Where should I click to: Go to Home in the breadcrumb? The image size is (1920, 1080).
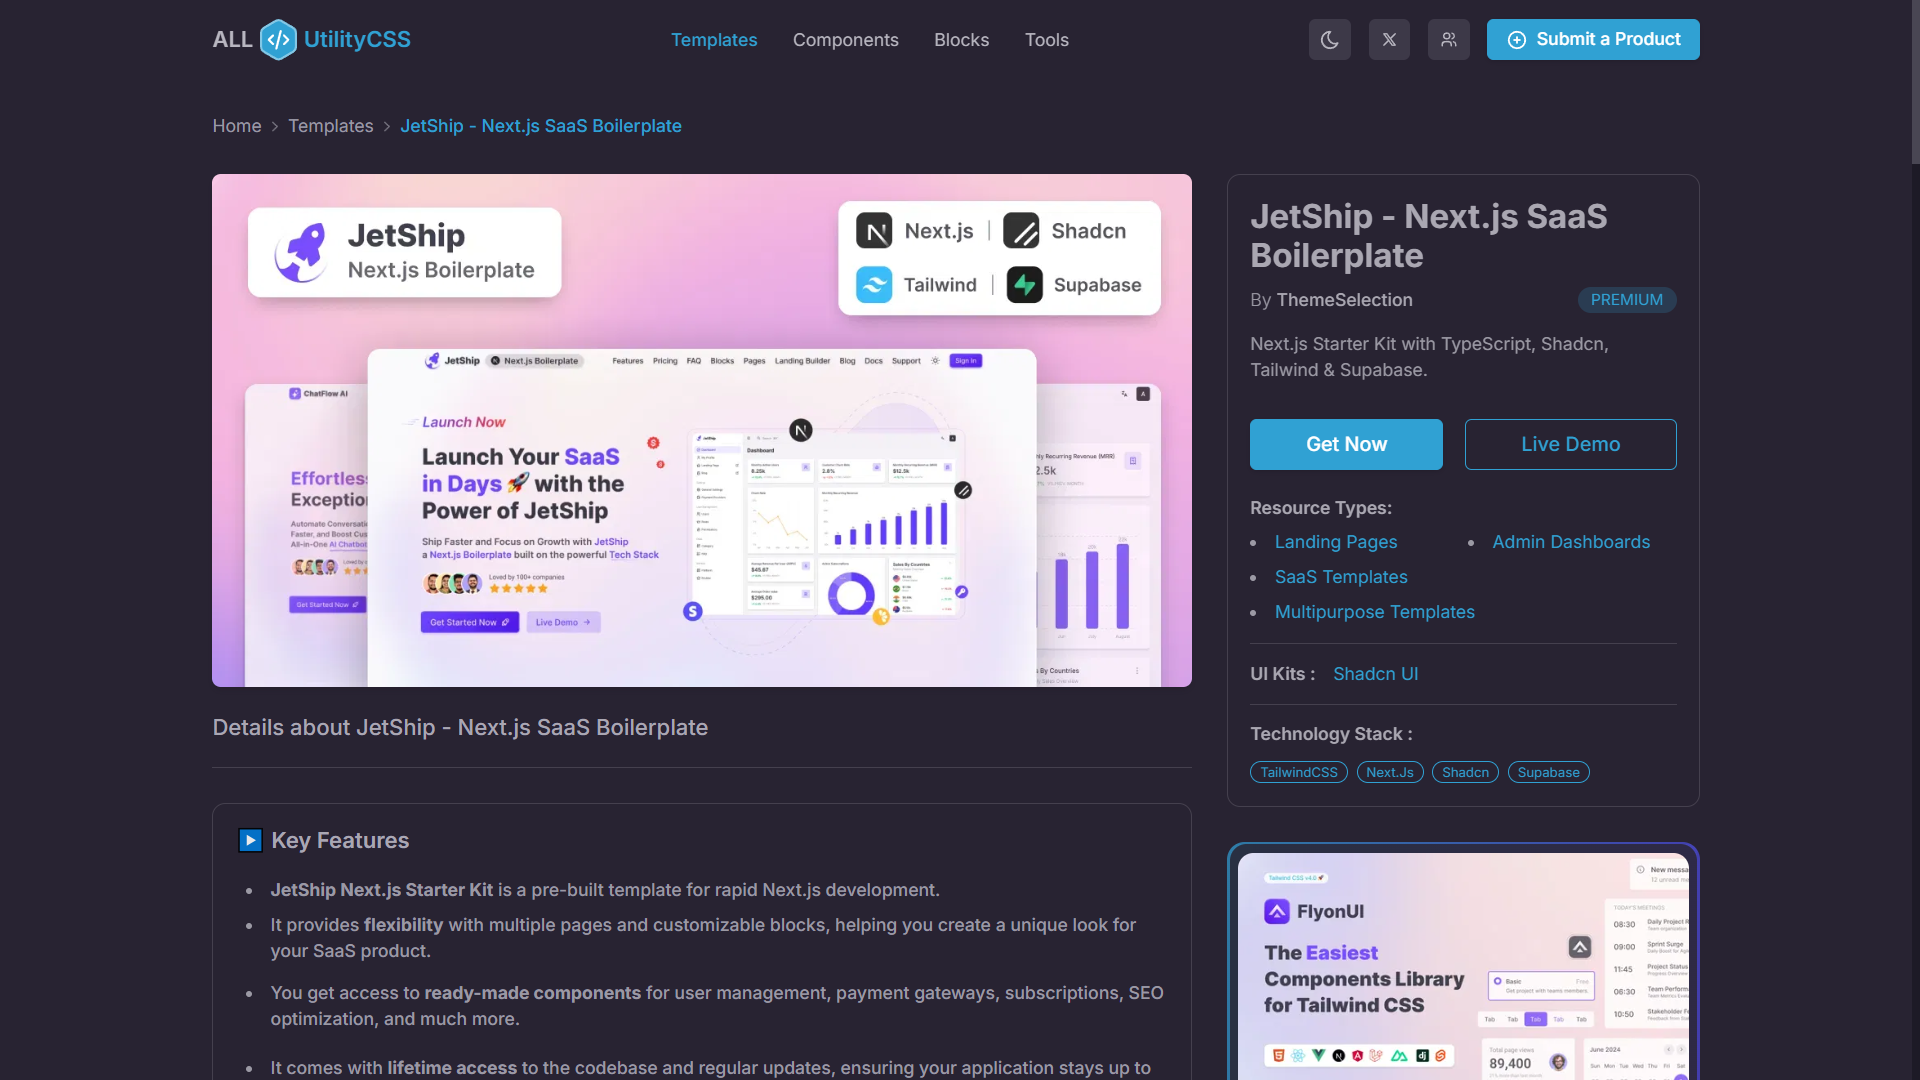point(237,126)
